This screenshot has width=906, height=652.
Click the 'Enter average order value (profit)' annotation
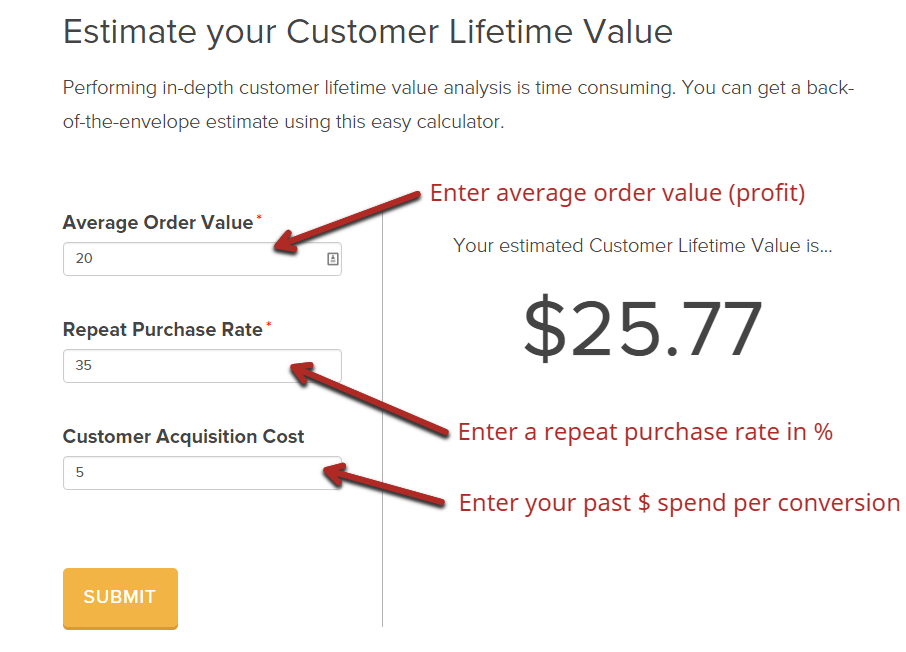point(618,194)
